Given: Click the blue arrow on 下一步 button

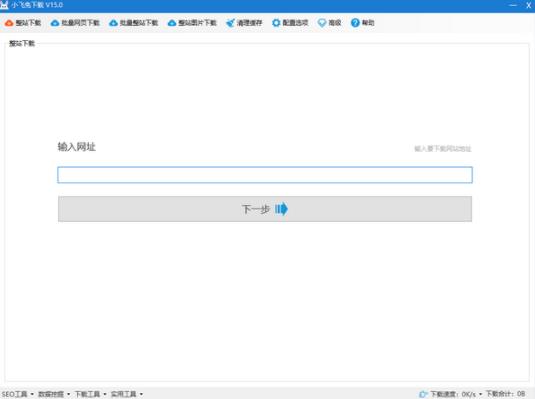Looking at the screenshot, I should pyautogui.click(x=281, y=209).
